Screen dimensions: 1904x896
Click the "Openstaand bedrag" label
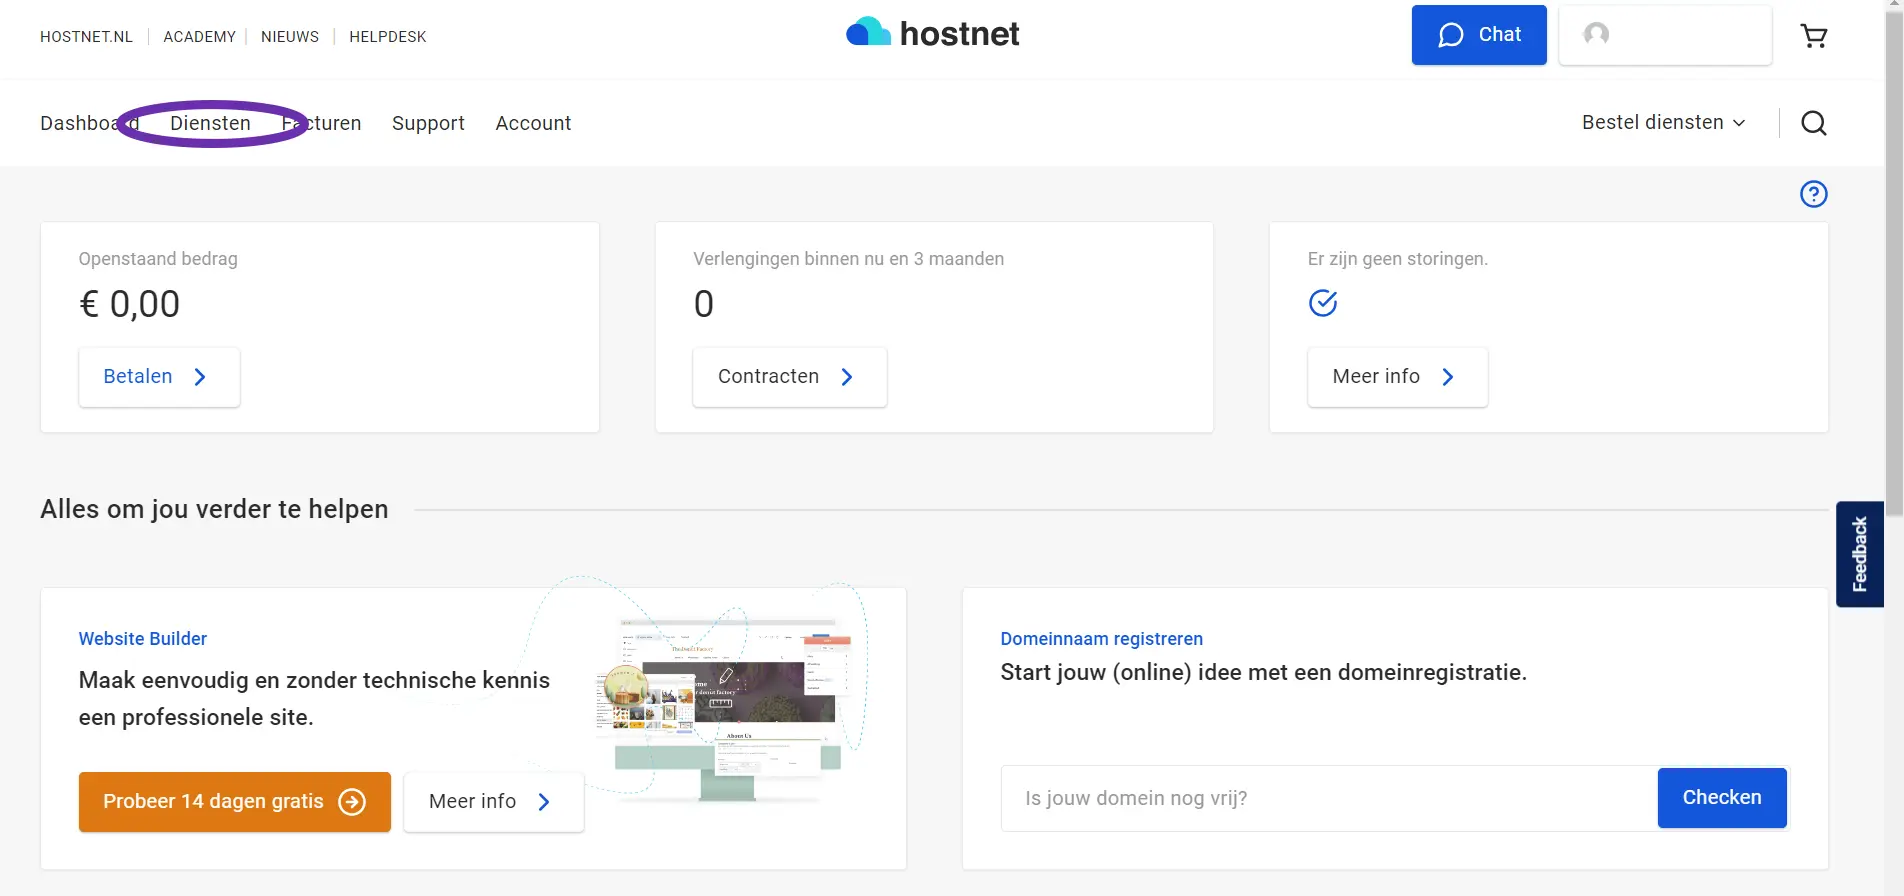(158, 259)
